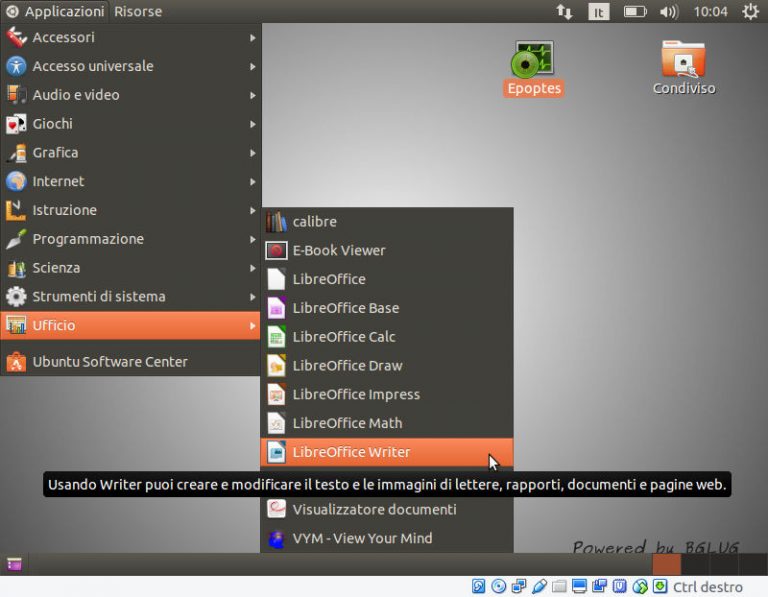Open the Accessori menu entry
This screenshot has height=597, width=768.
tap(131, 38)
